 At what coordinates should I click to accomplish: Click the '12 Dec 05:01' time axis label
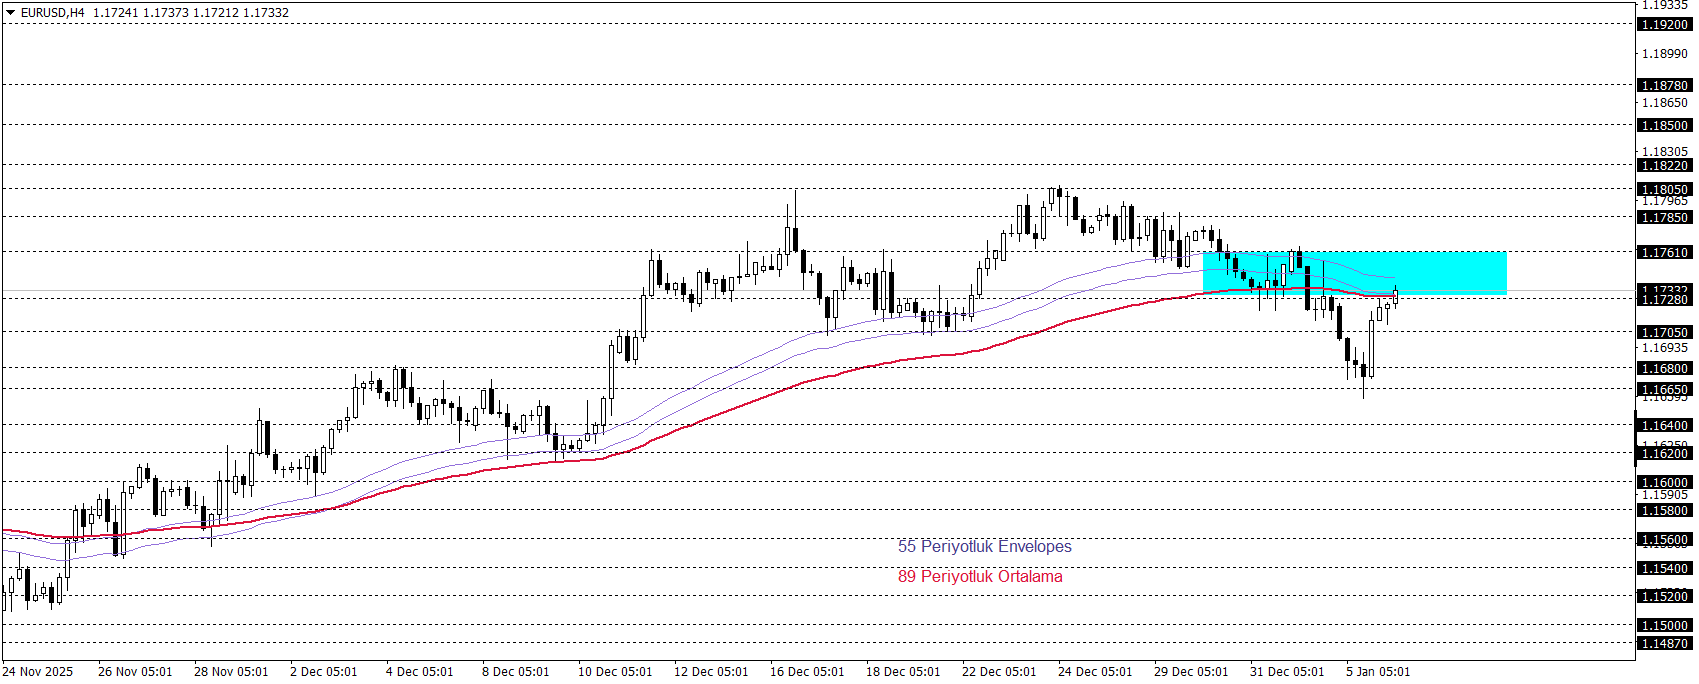[x=711, y=672]
